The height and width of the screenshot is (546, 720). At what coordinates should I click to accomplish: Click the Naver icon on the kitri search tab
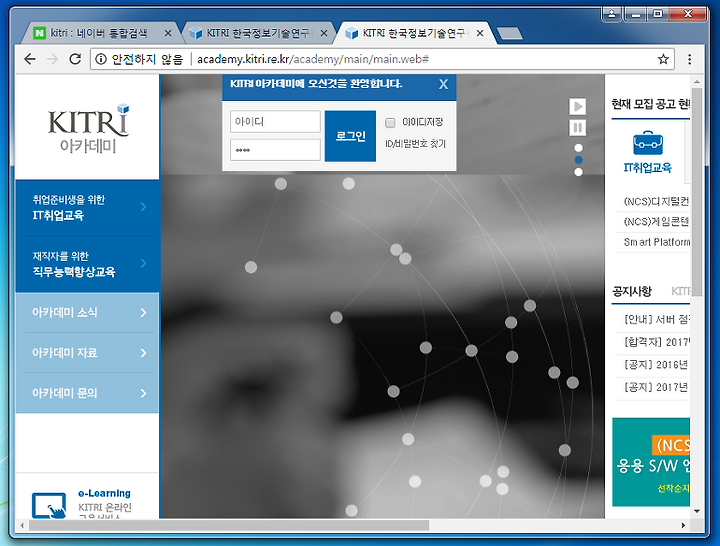[x=39, y=33]
